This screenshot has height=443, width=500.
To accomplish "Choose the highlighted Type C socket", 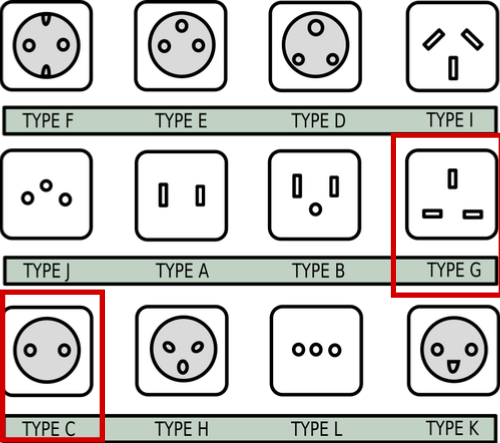I will click(47, 350).
